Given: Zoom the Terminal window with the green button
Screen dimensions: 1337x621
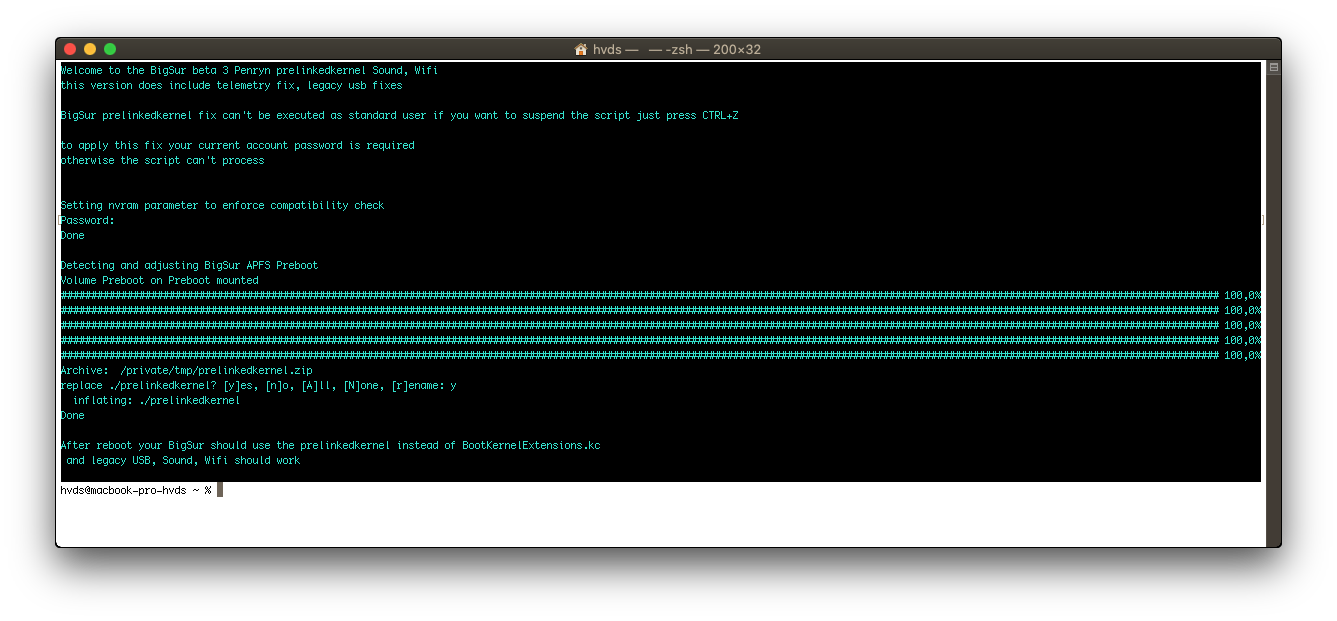Looking at the screenshot, I should pyautogui.click(x=110, y=49).
